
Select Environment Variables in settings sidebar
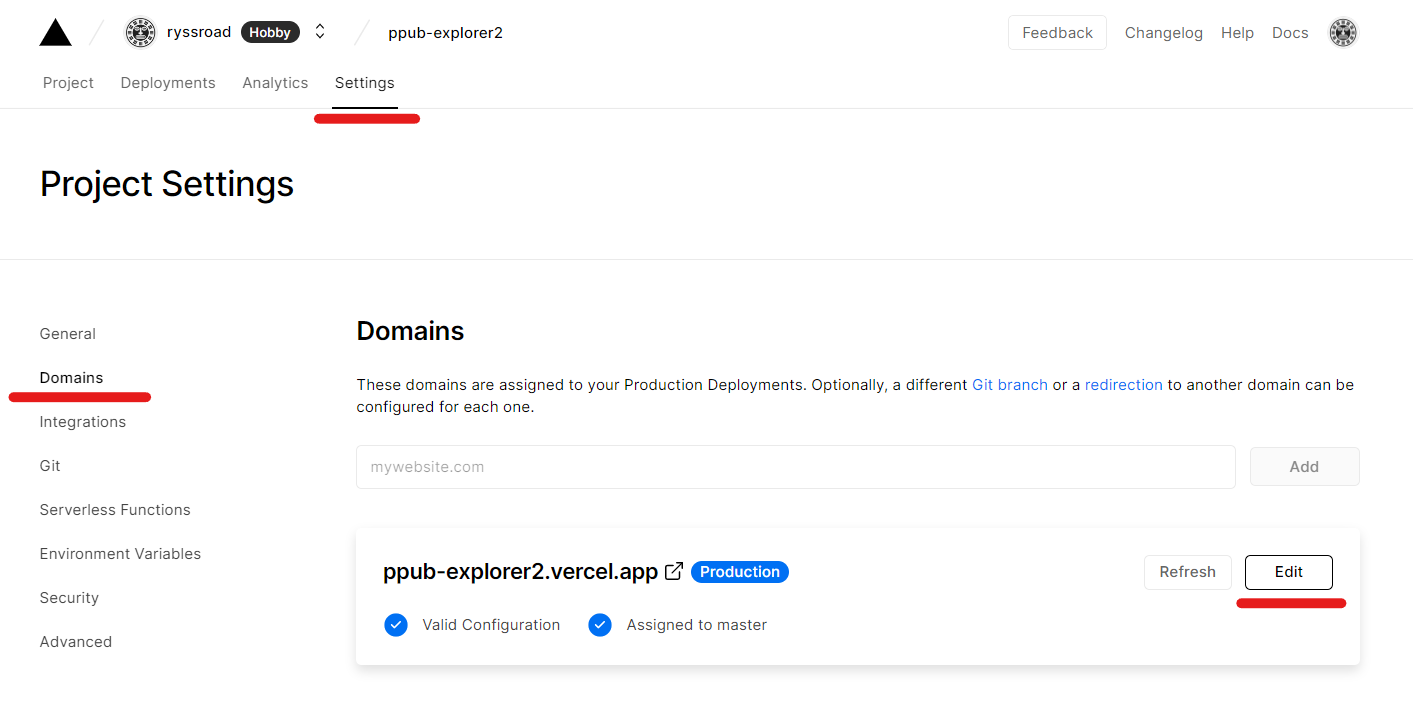(120, 554)
